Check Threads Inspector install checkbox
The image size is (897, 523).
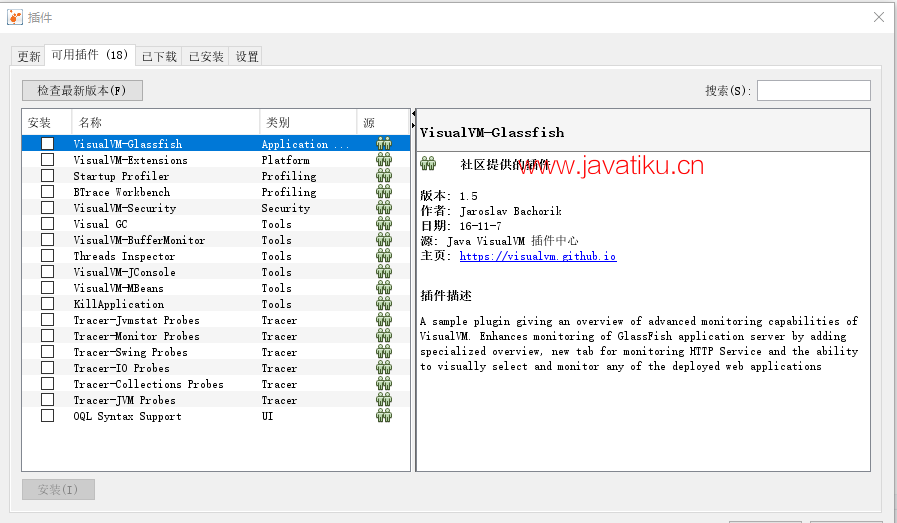pos(47,256)
